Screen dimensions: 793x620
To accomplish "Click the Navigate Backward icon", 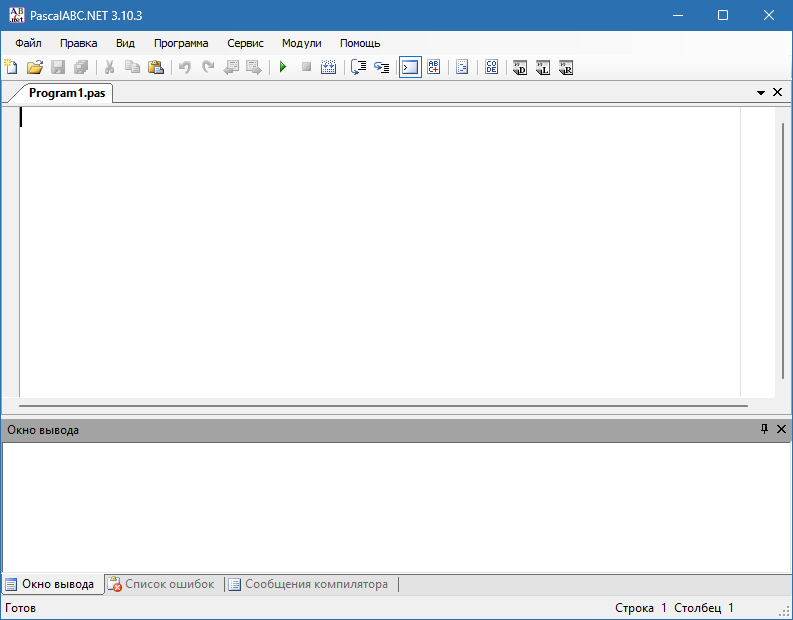I will click(231, 67).
